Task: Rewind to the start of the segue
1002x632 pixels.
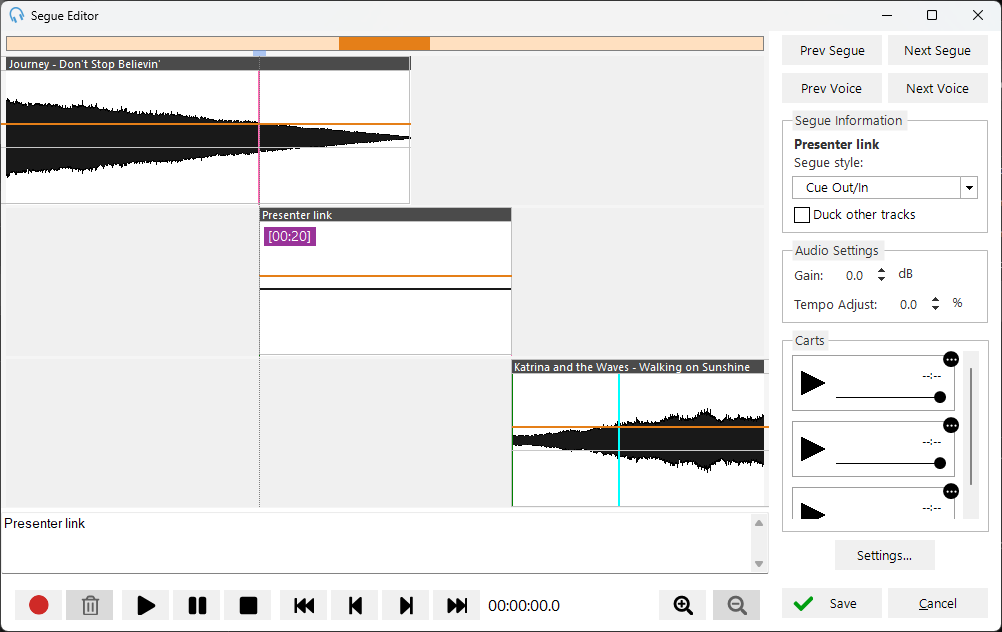Action: (x=304, y=605)
